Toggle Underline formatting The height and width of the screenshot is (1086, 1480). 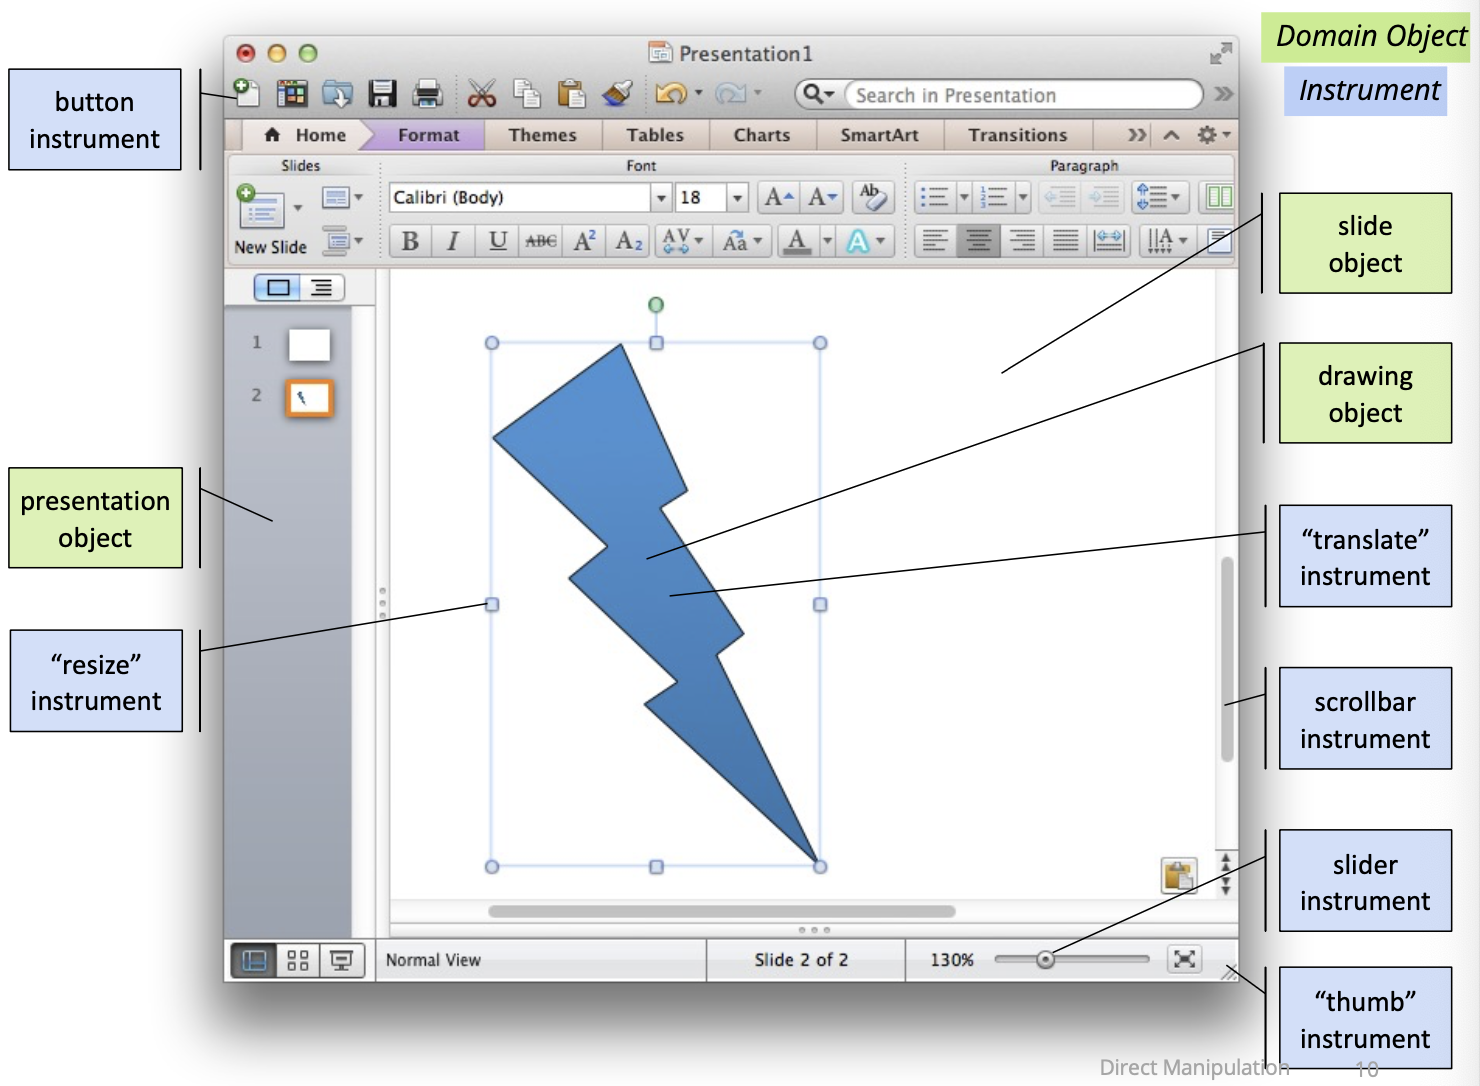tap(497, 241)
